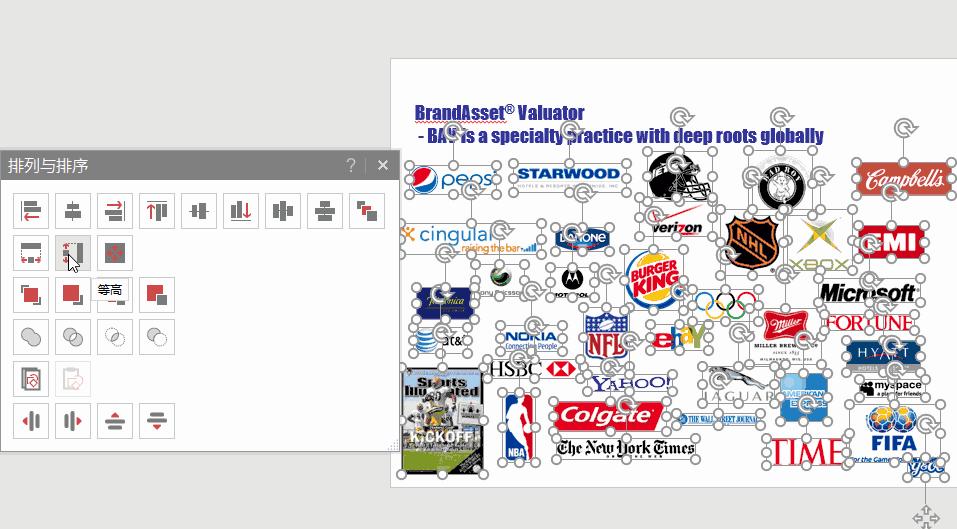
Task: Click the combine shapes icon
Action: point(73,337)
